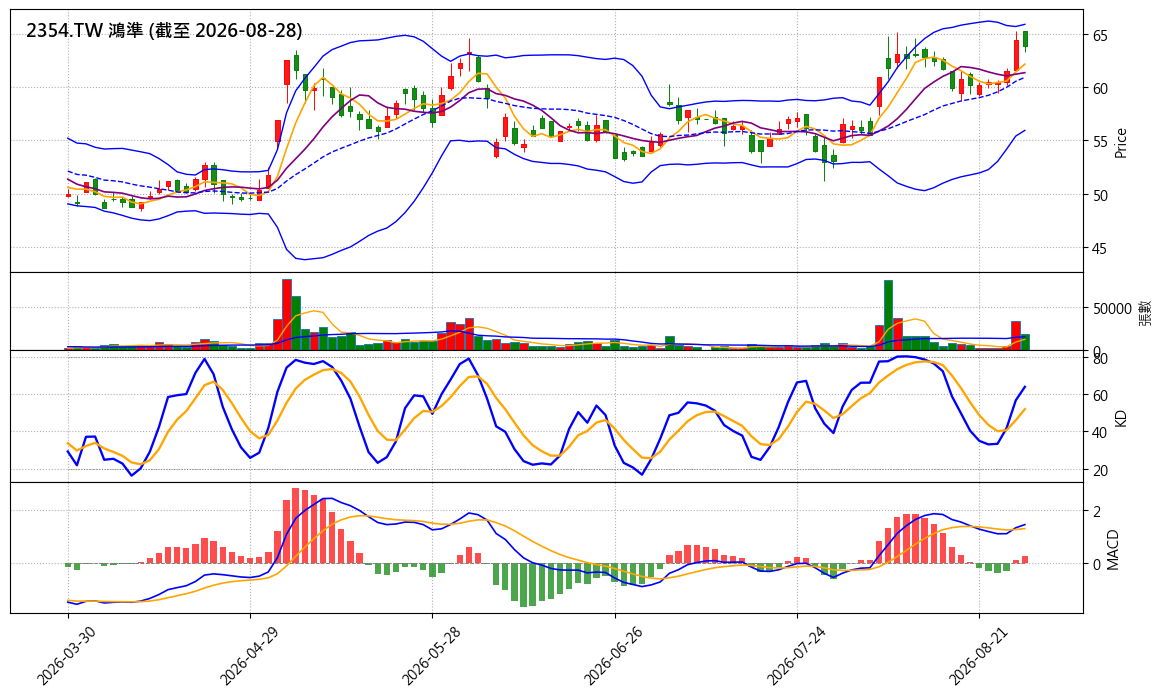Click volume tick value 50000

[x=1111, y=309]
